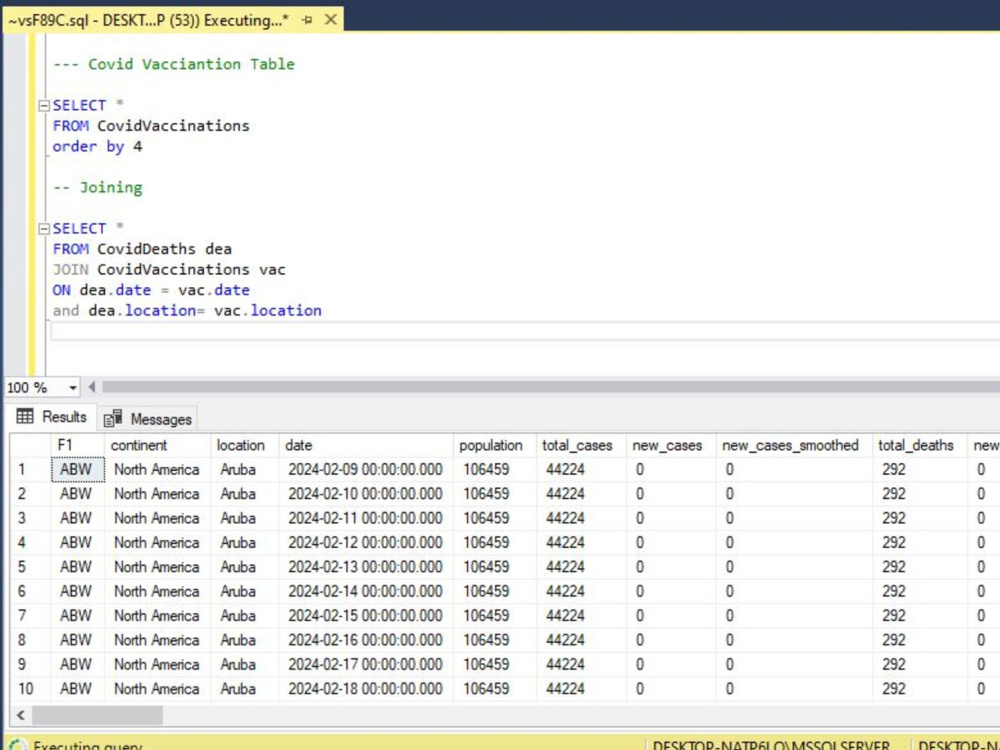Image resolution: width=1000 pixels, height=750 pixels.
Task: Click 'and dea.location= vac.location' line
Action: pyautogui.click(x=187, y=311)
